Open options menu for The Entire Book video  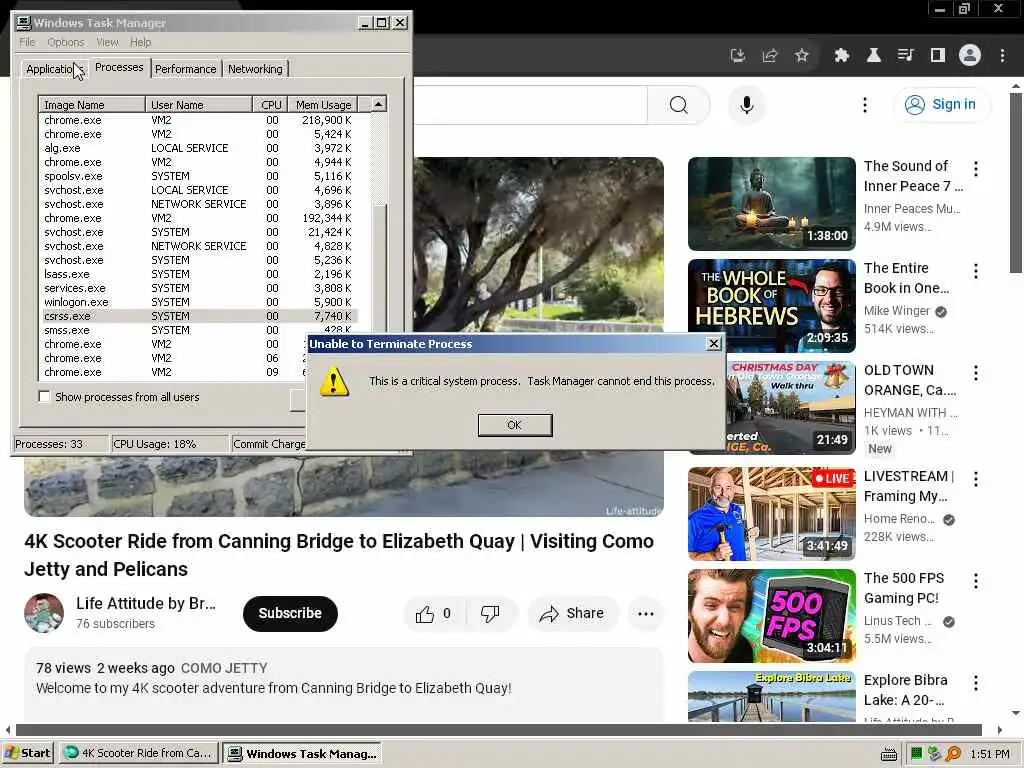[x=976, y=271]
